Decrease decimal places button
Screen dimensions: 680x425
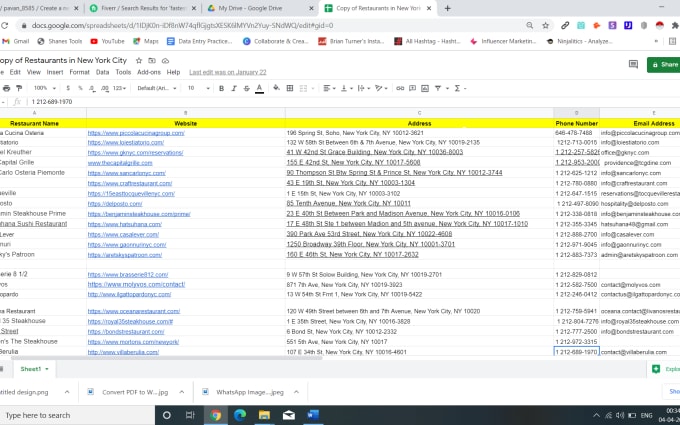click(92, 88)
